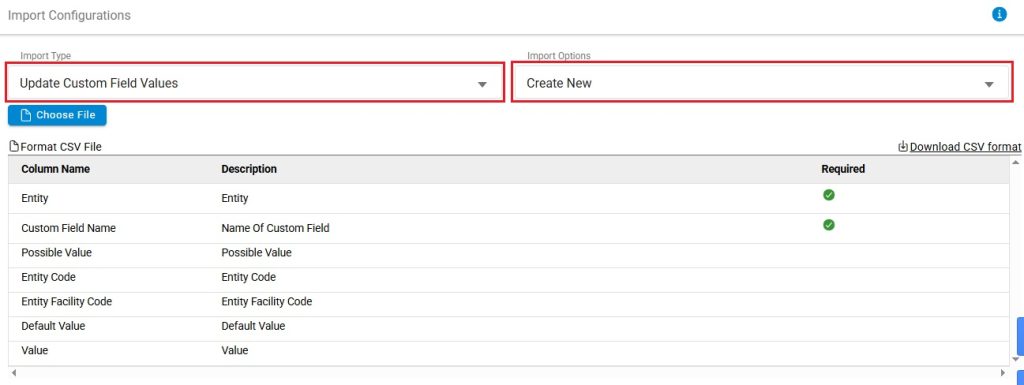Viewport: 1024px width, 385px height.
Task: Click the Required column header
Action: click(843, 169)
